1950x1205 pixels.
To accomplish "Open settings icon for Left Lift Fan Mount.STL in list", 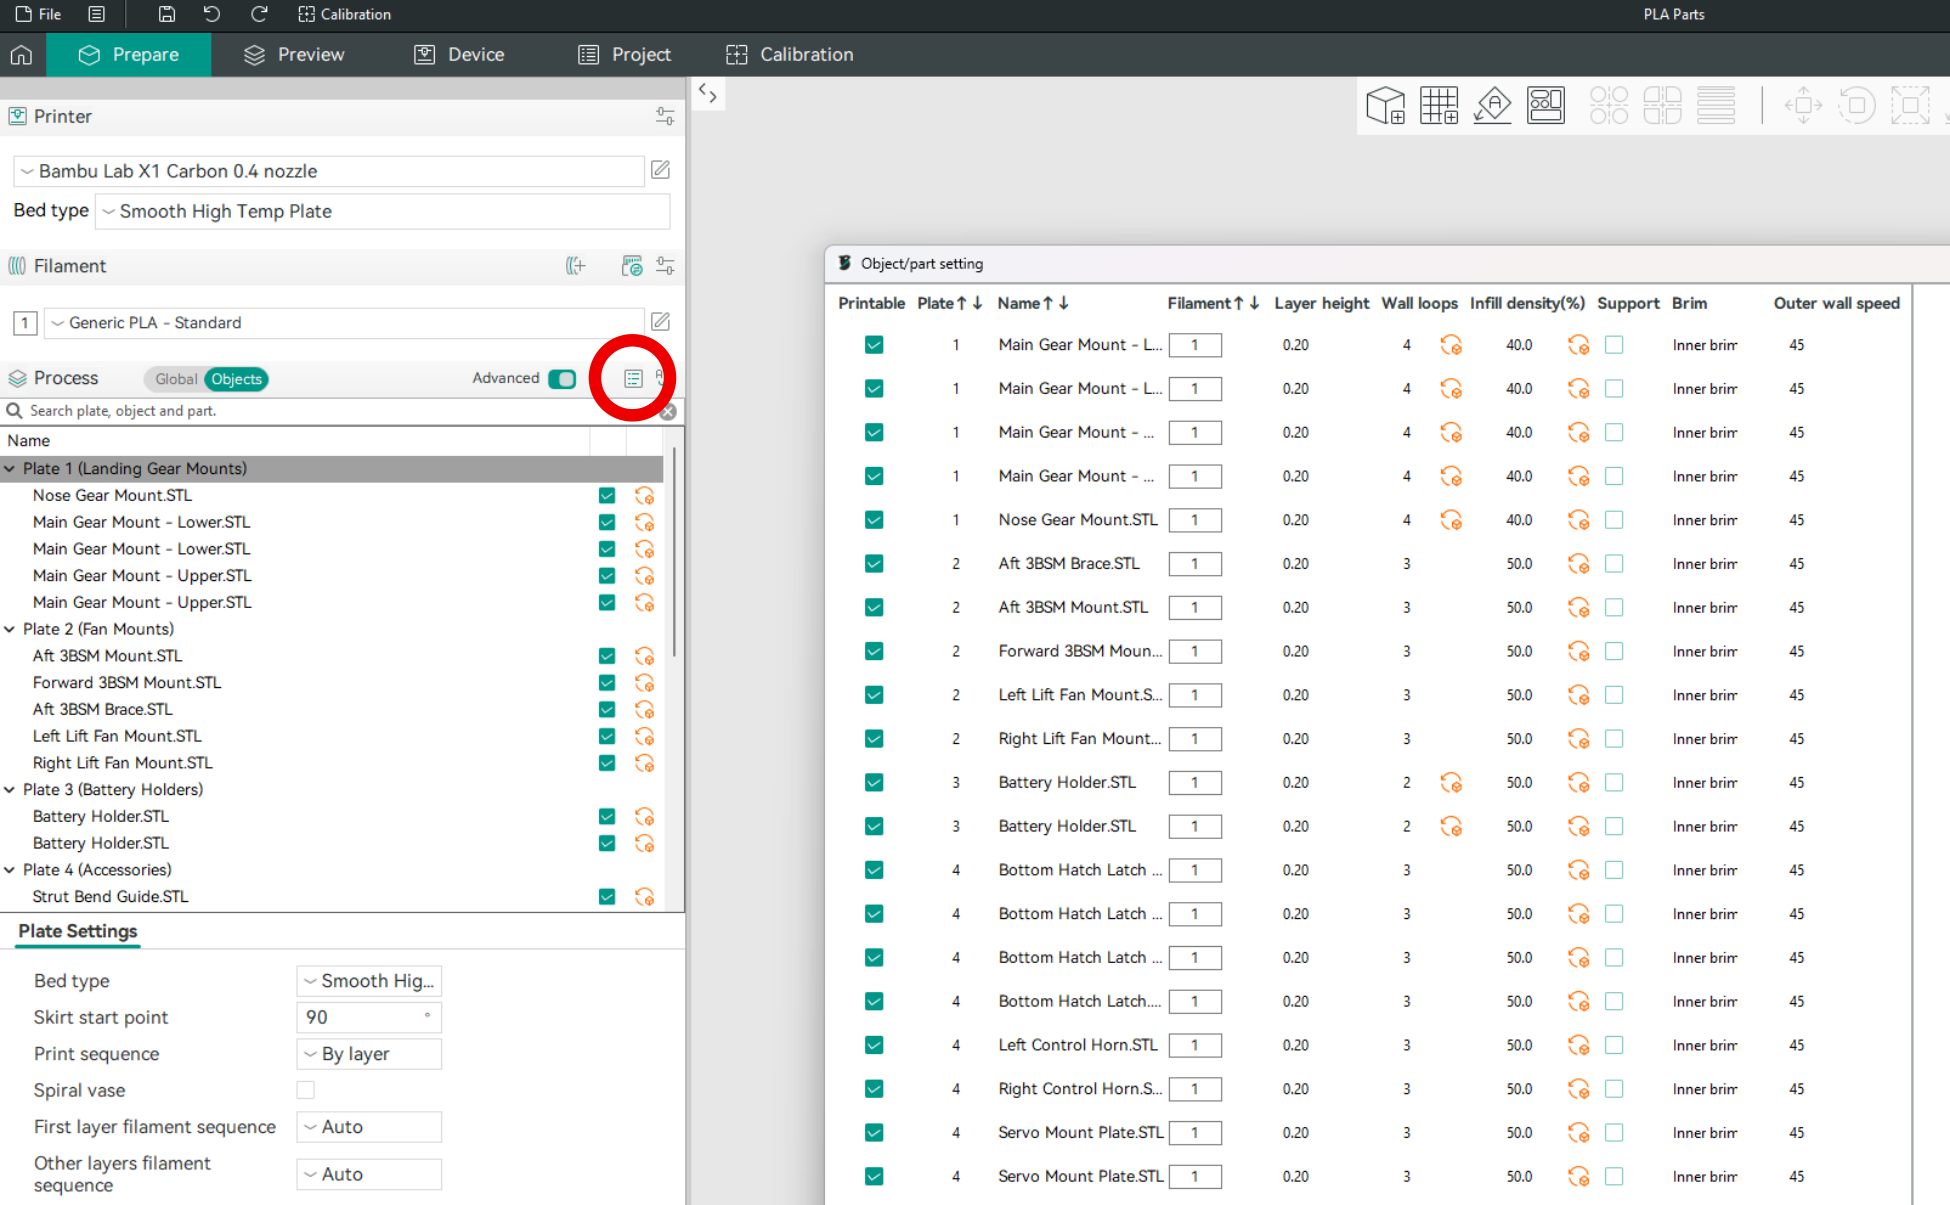I will 645,737.
